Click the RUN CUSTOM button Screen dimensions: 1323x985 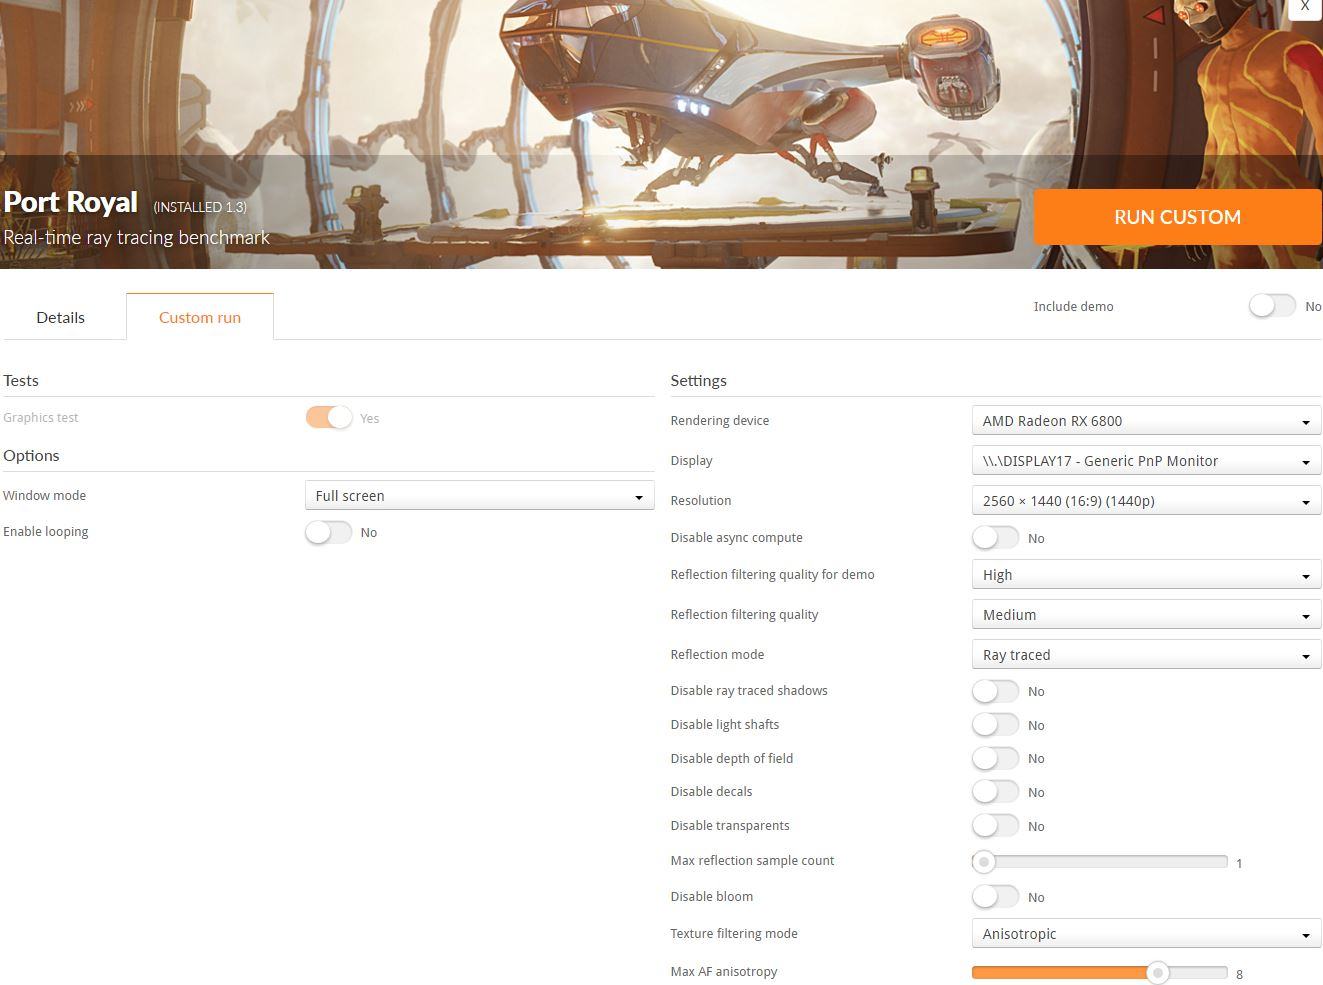click(x=1177, y=217)
